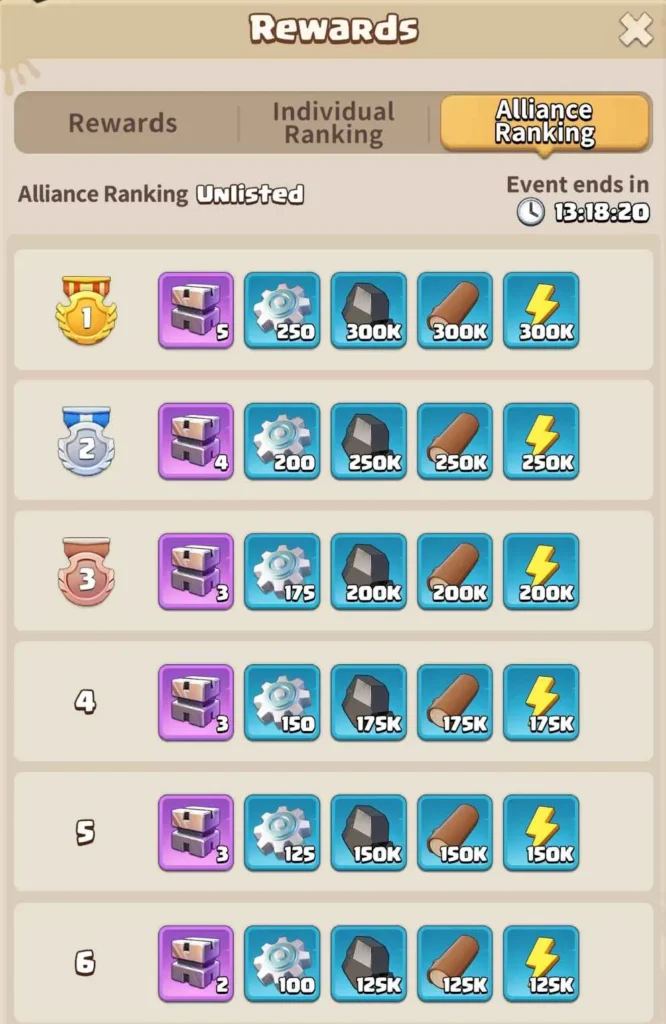This screenshot has height=1024, width=666.
Task: Tap the rank 3 chest with 3
Action: (x=196, y=571)
